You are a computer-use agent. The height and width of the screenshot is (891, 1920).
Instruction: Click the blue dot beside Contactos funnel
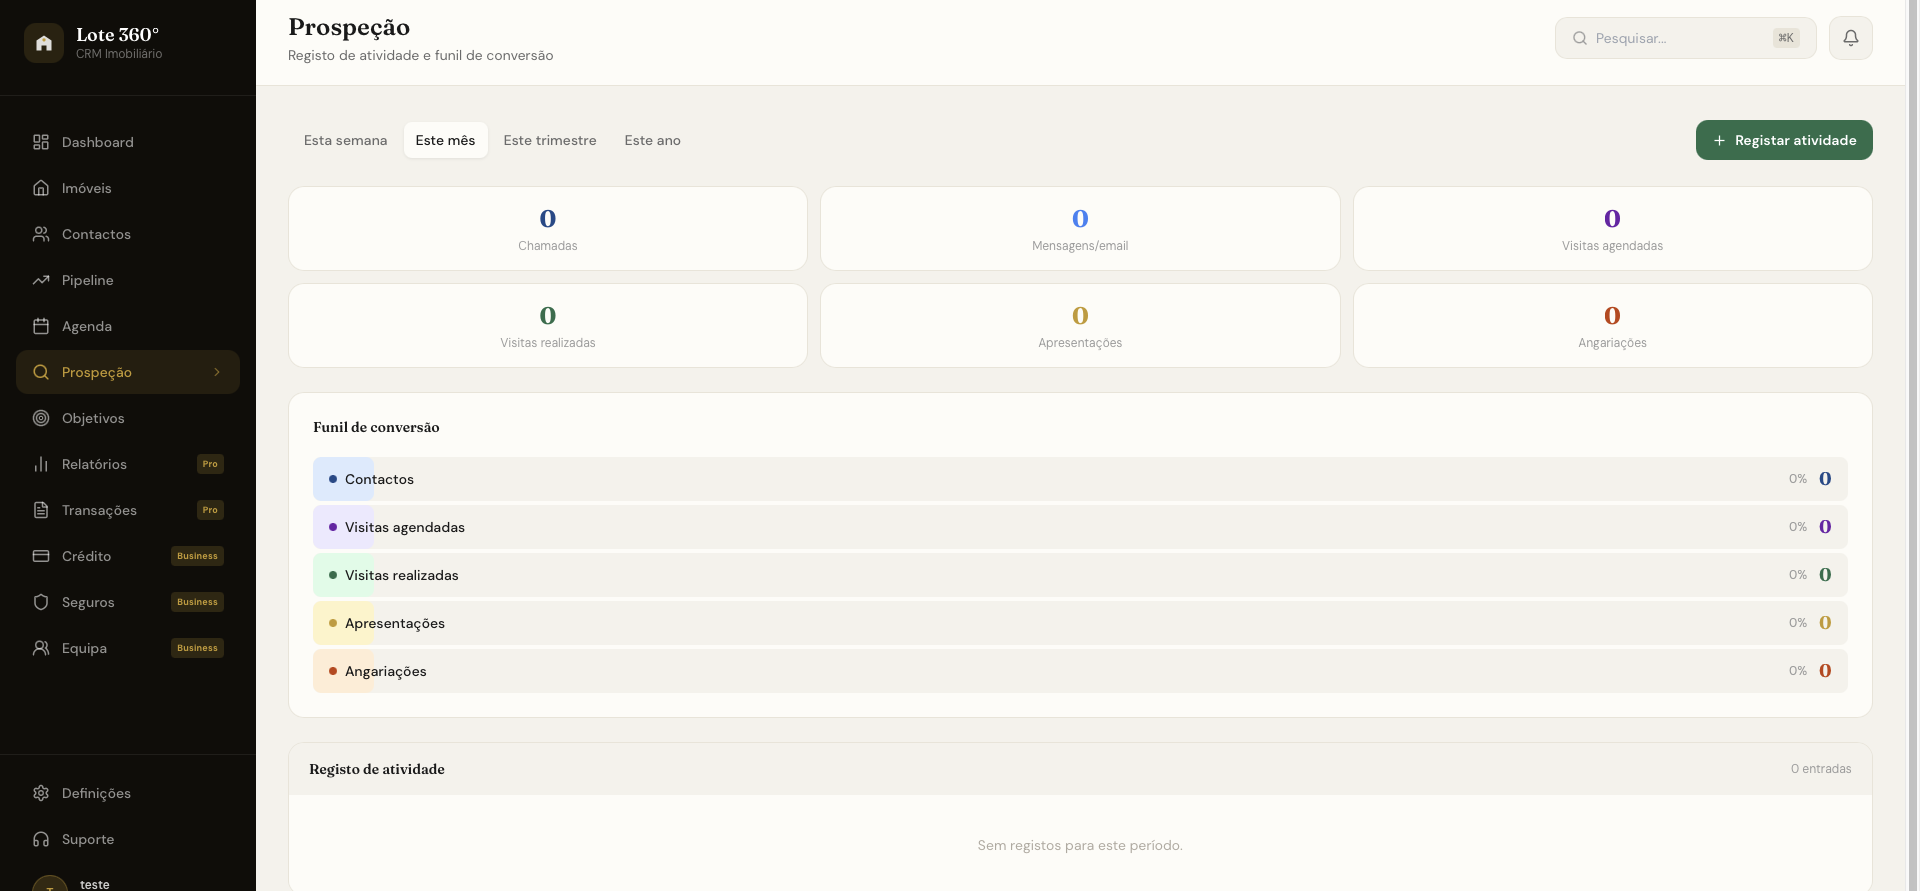tap(333, 479)
